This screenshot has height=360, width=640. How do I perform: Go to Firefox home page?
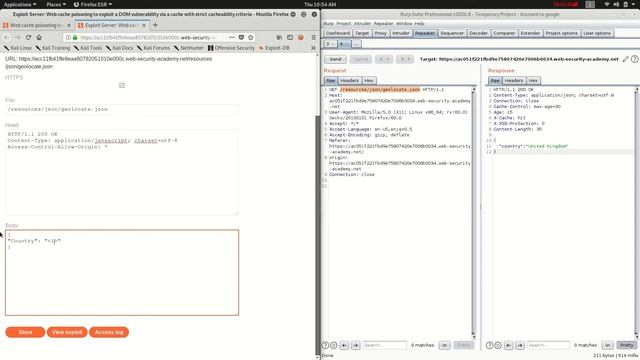click(39, 37)
